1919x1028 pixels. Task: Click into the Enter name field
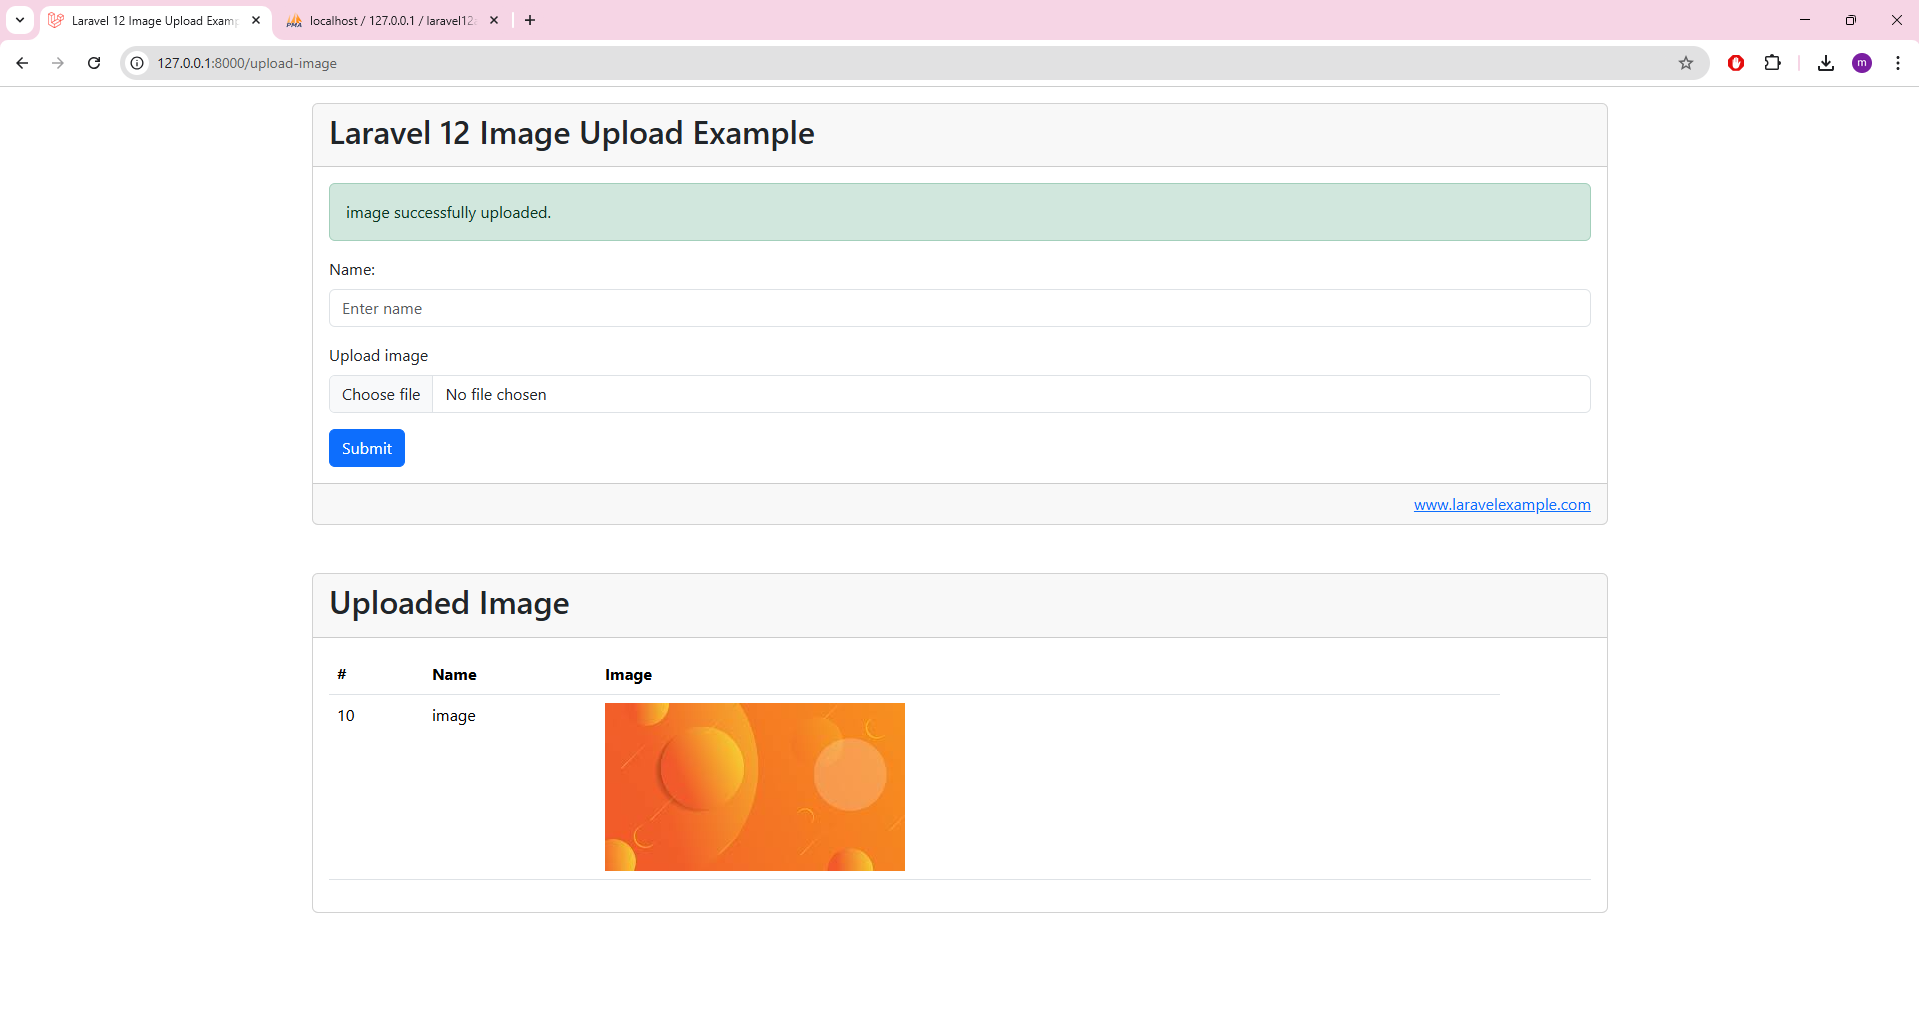[x=959, y=308]
